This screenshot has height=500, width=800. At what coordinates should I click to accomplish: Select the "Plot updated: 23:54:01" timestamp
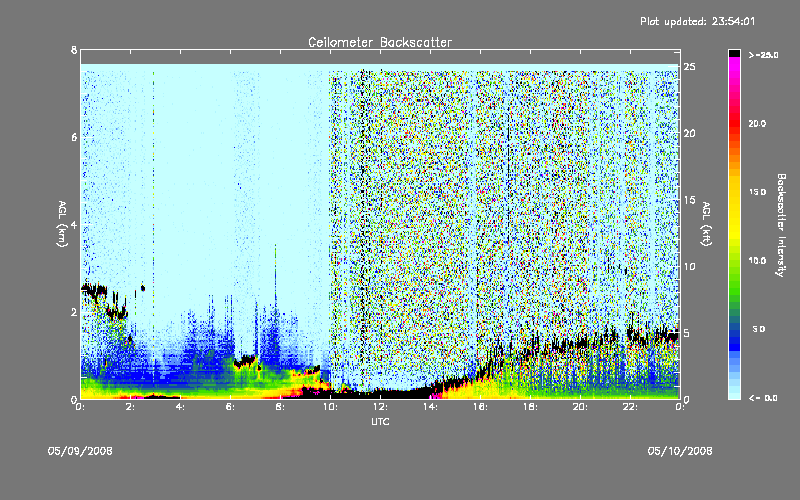[x=697, y=21]
